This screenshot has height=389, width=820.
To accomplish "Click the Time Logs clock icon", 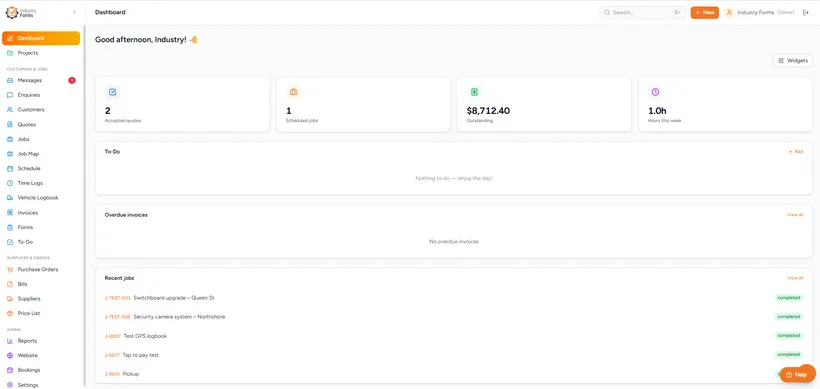I will click(x=10, y=184).
